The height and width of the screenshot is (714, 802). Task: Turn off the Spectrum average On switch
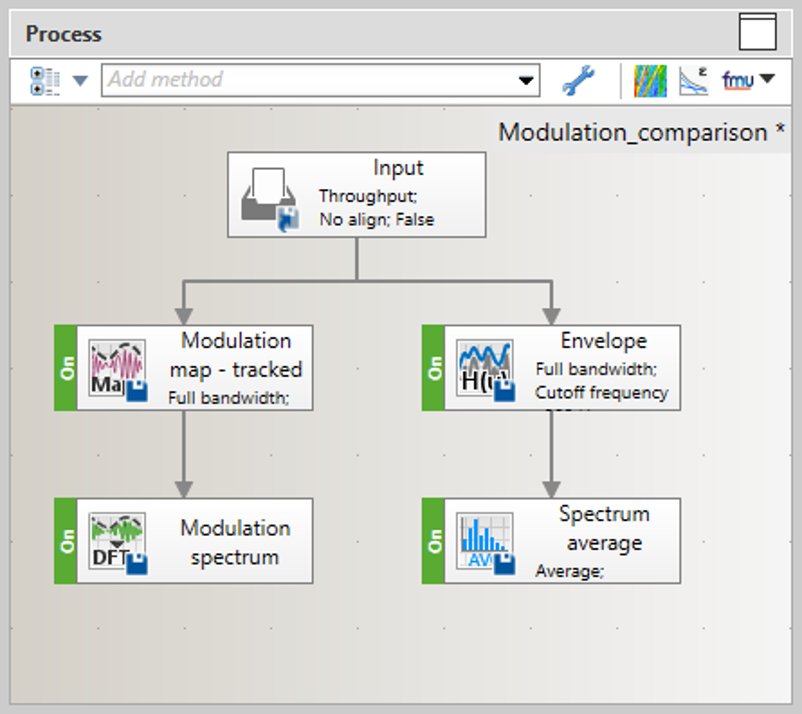tap(433, 541)
